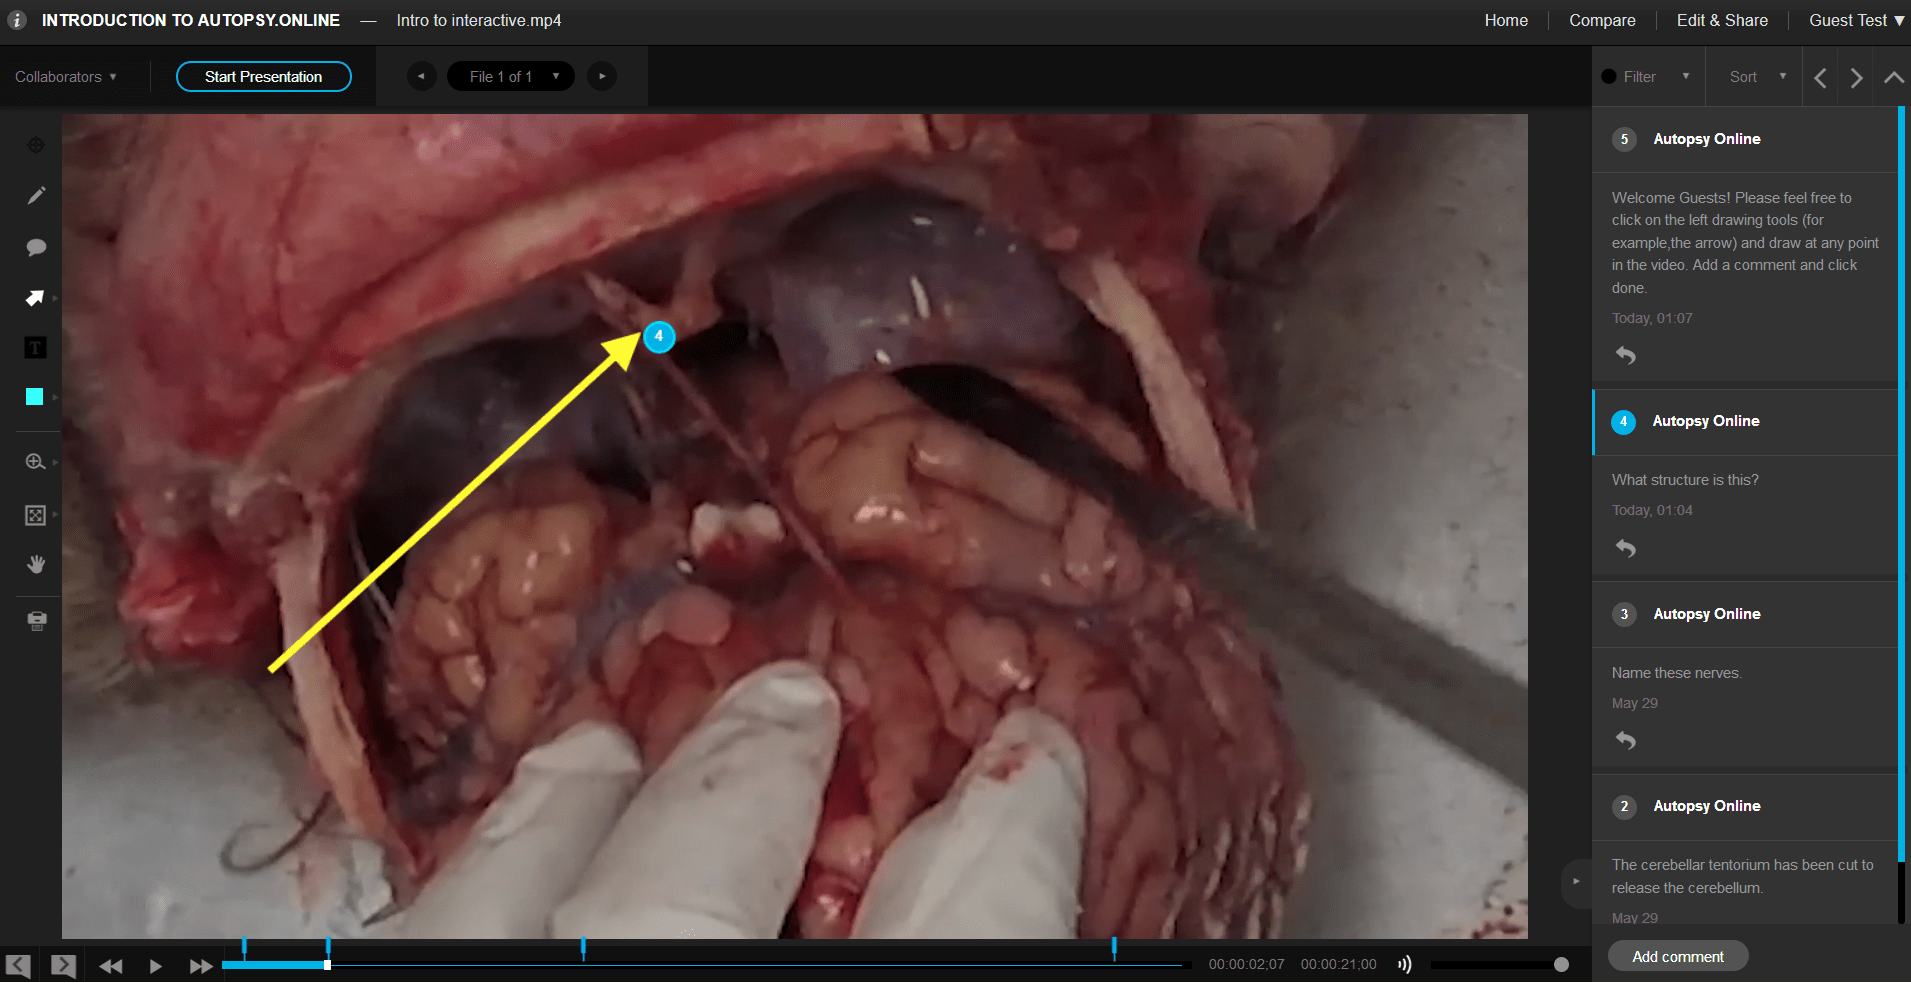Image resolution: width=1911 pixels, height=983 pixels.
Task: Open Edit & Share menu
Action: (x=1722, y=20)
